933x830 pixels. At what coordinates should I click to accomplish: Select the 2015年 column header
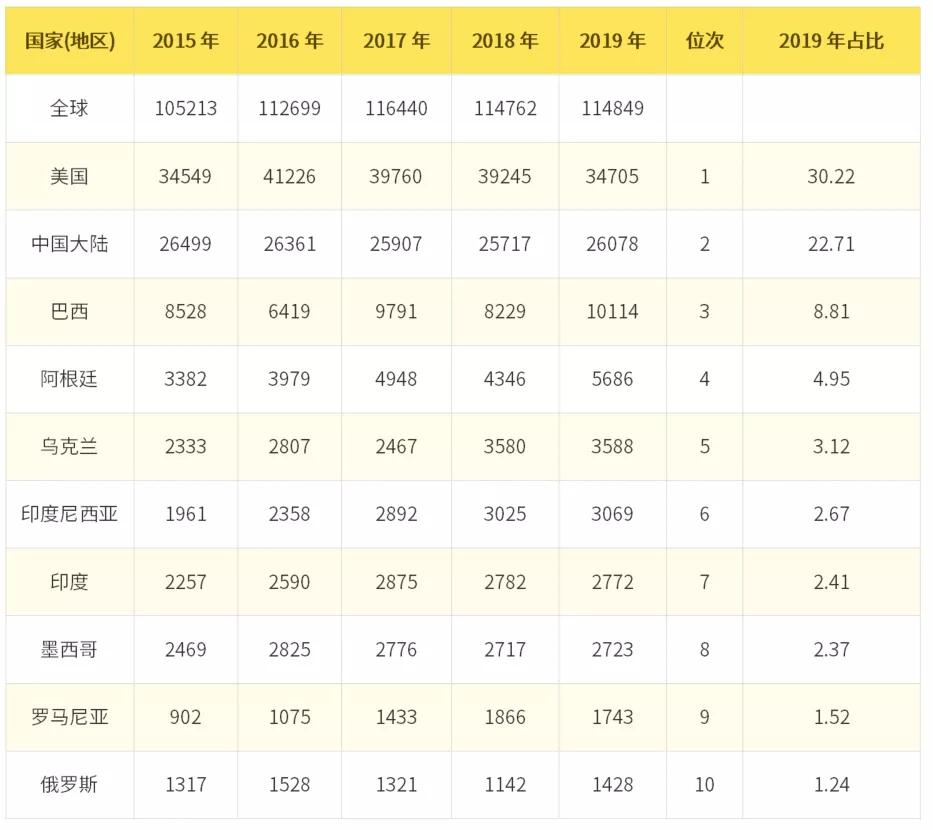[185, 40]
